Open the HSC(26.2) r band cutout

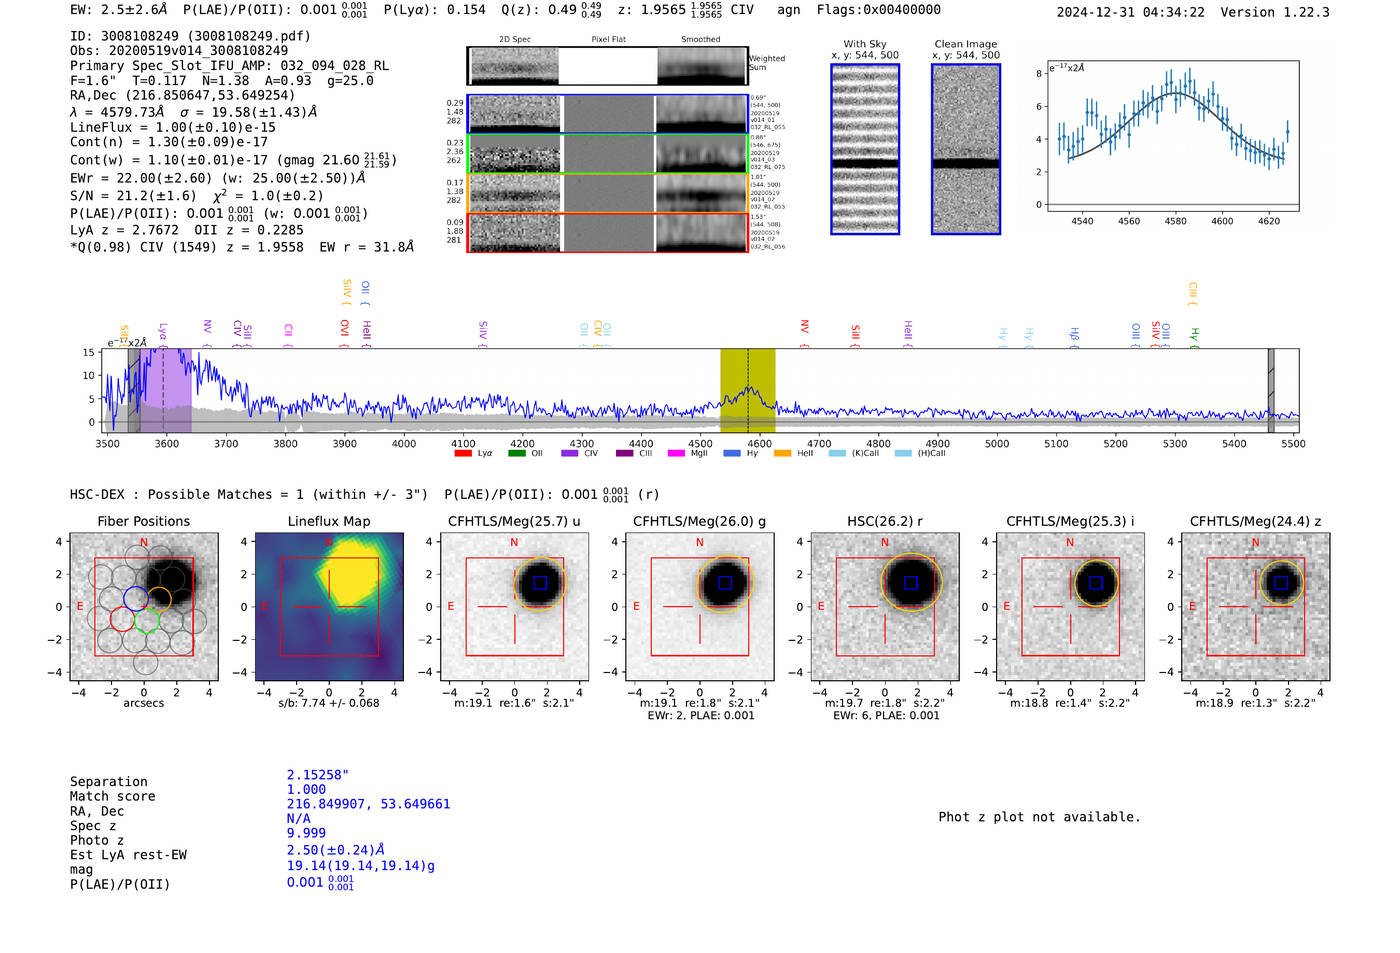[885, 606]
